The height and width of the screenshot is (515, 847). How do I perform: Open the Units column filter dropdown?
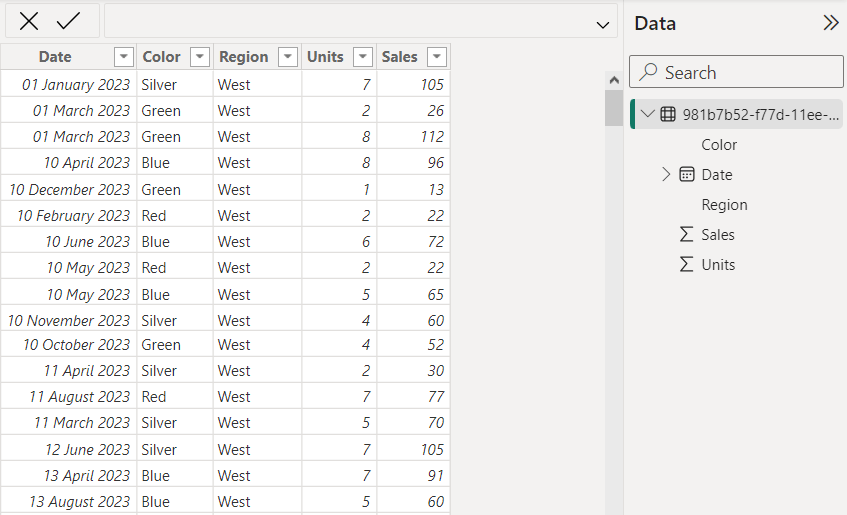click(x=363, y=56)
